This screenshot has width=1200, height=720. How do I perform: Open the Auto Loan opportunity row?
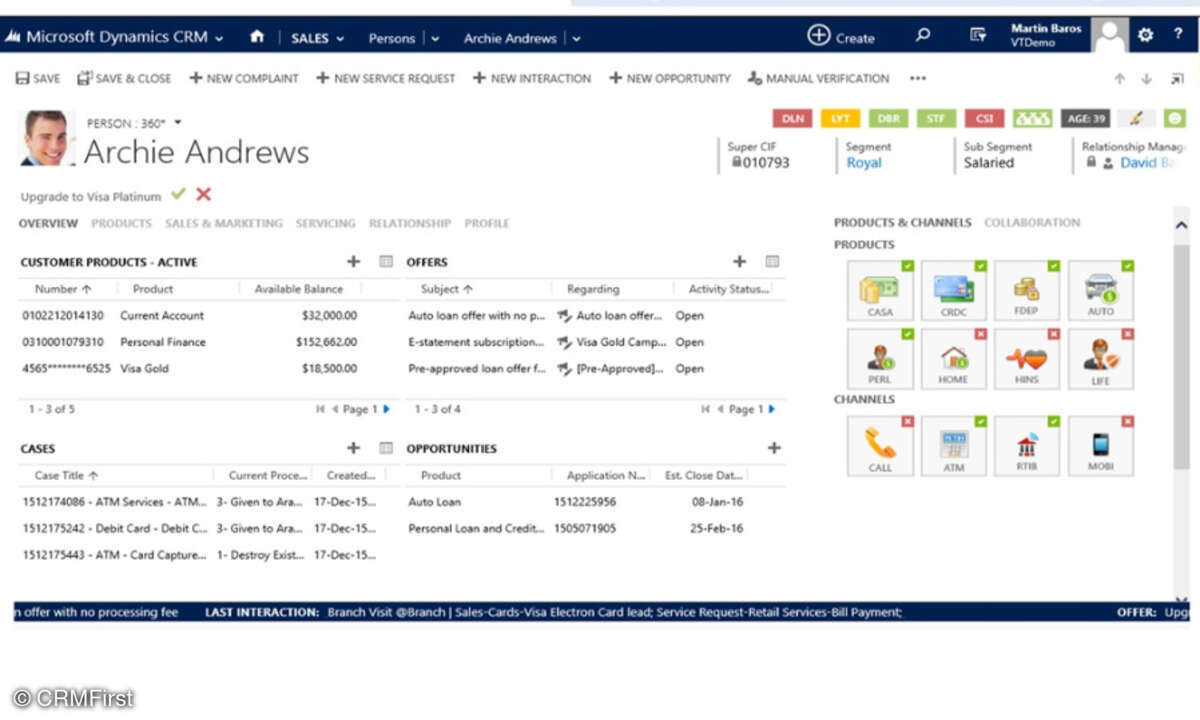tap(596, 502)
